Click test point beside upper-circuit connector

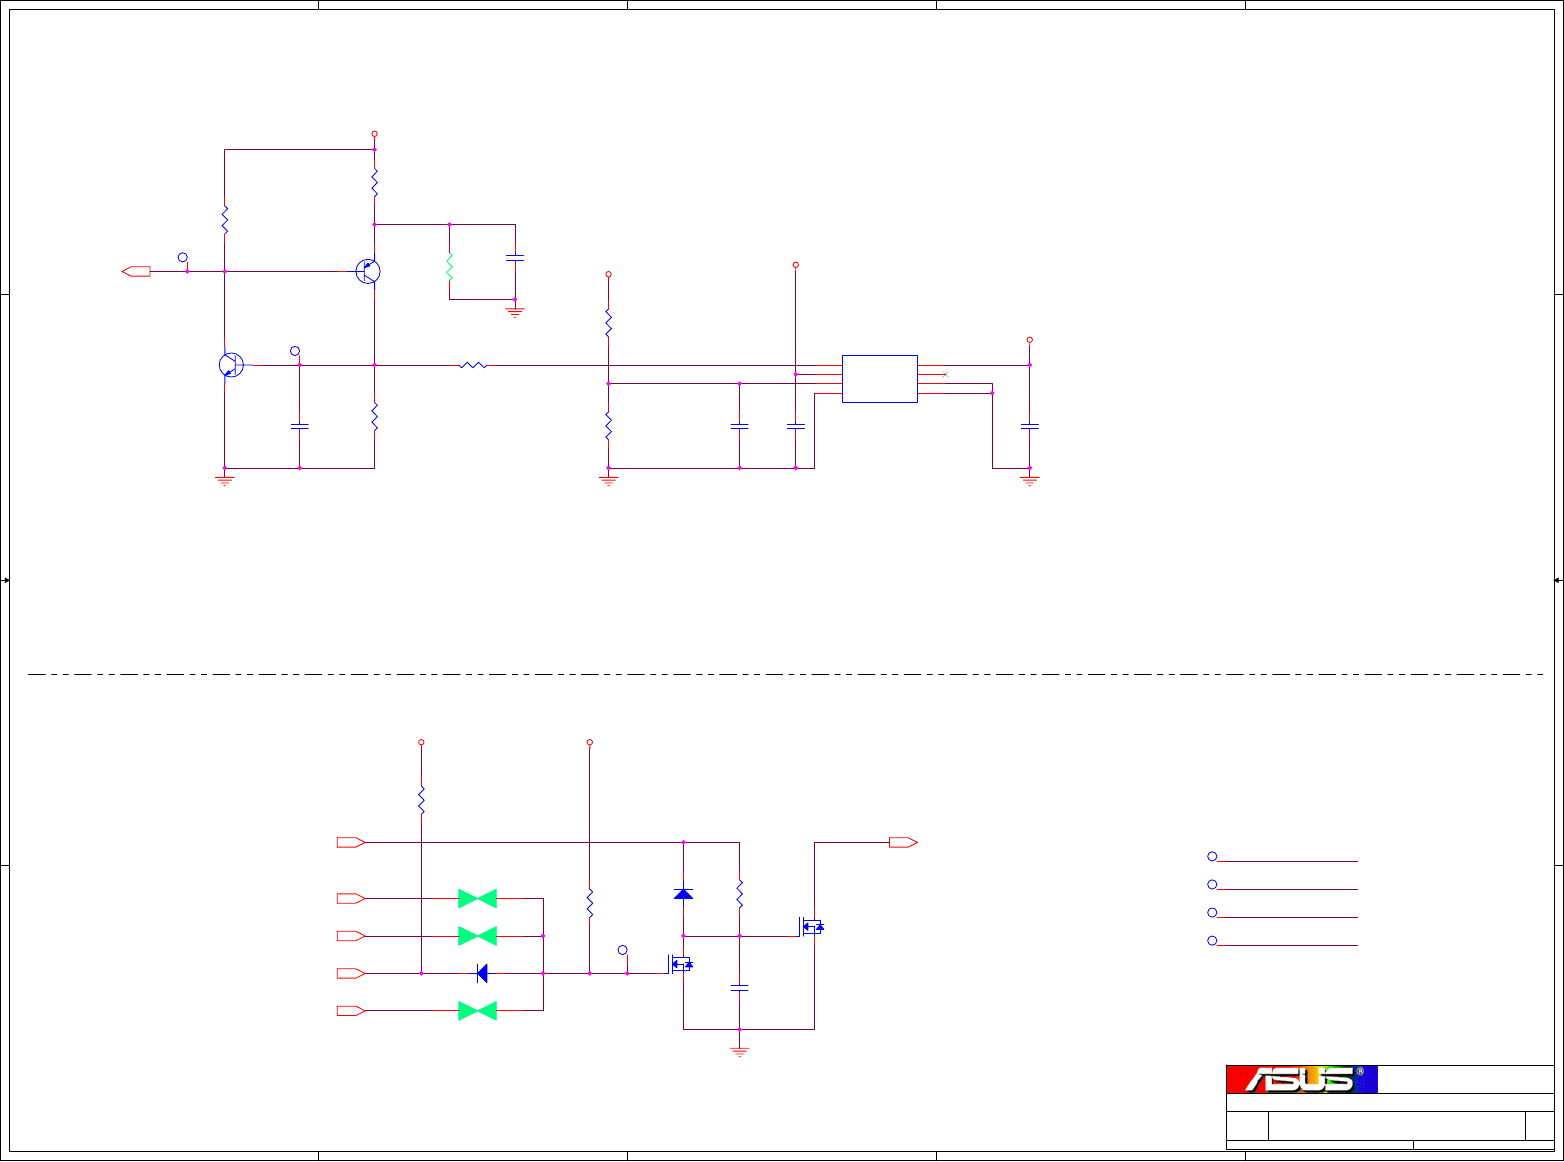183,258
